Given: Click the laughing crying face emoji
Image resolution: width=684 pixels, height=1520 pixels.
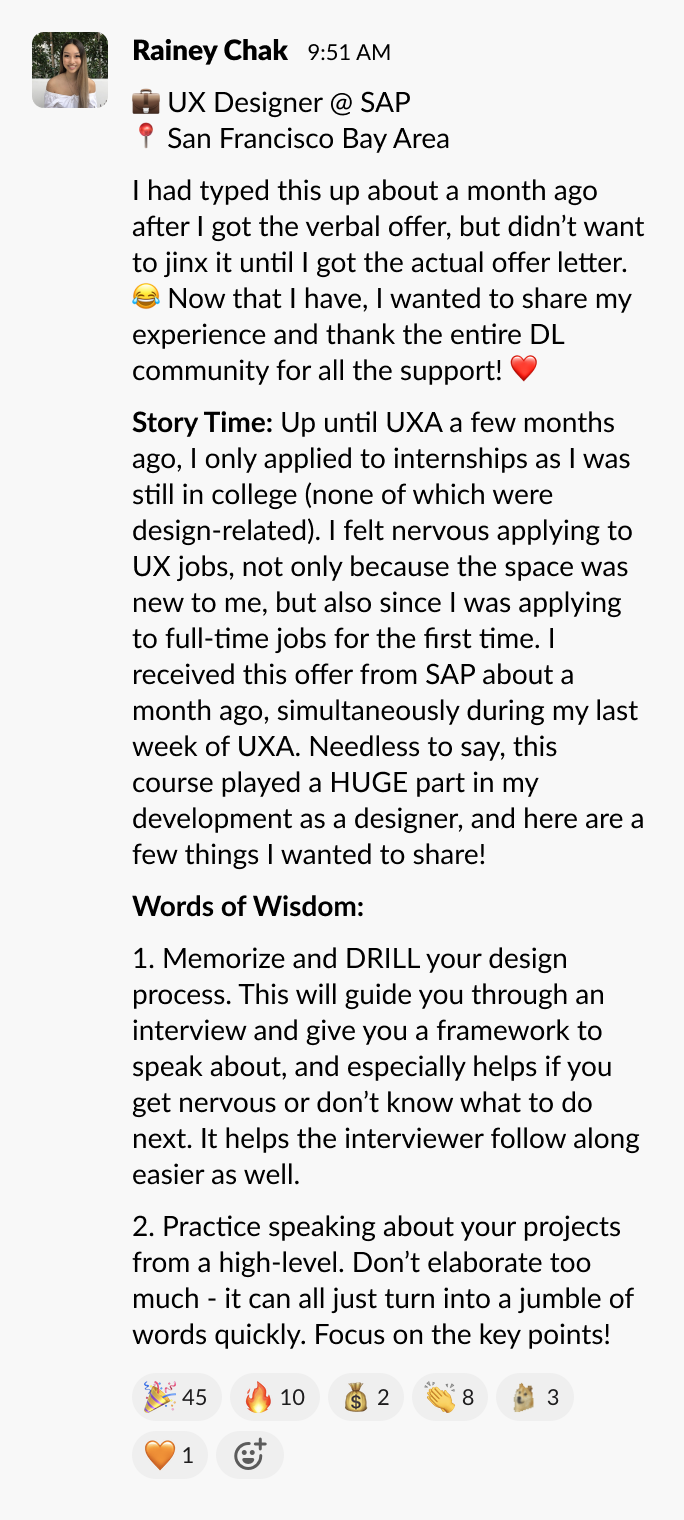Looking at the screenshot, I should pos(146,298).
